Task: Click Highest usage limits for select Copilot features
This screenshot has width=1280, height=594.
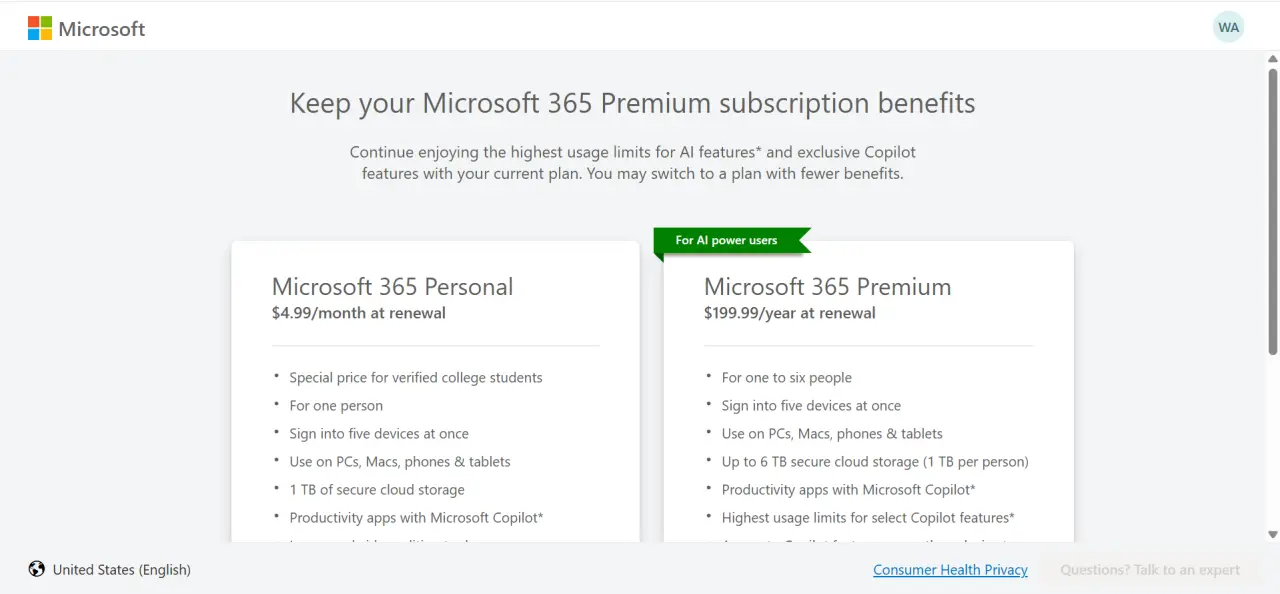Action: 868,517
